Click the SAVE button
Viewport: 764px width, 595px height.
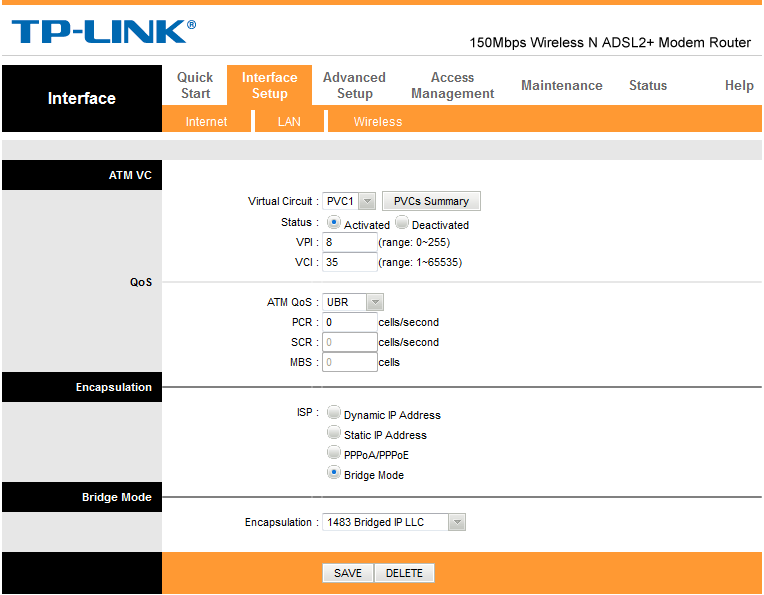[348, 573]
